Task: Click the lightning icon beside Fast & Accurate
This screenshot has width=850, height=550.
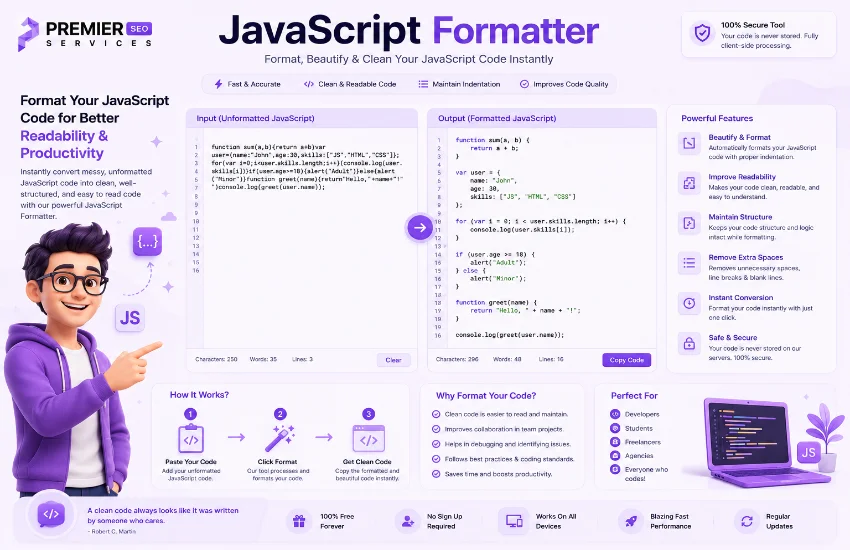Action: (218, 84)
